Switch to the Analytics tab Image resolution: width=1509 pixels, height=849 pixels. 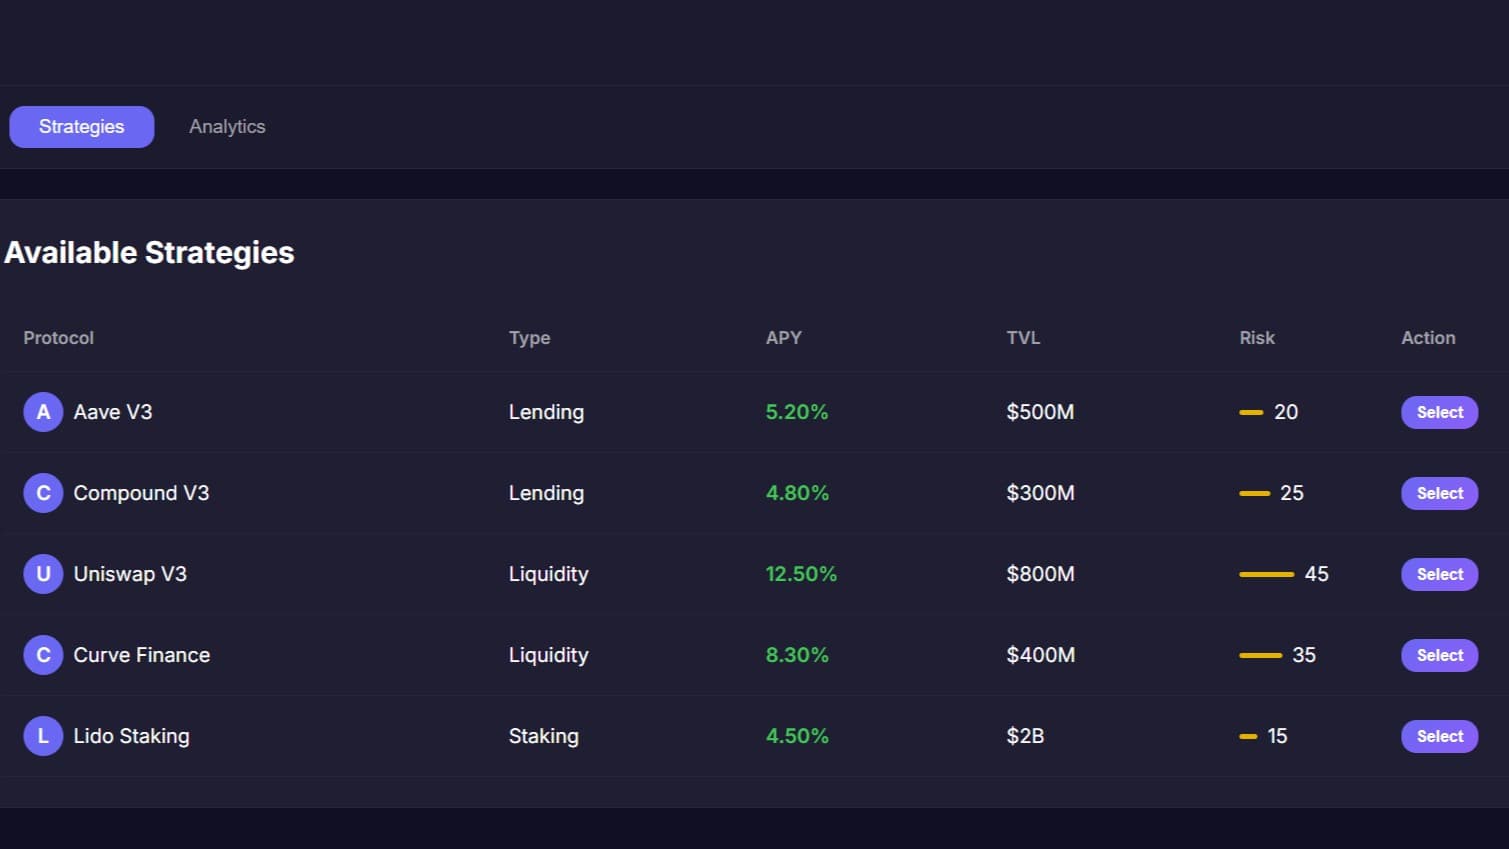click(227, 127)
